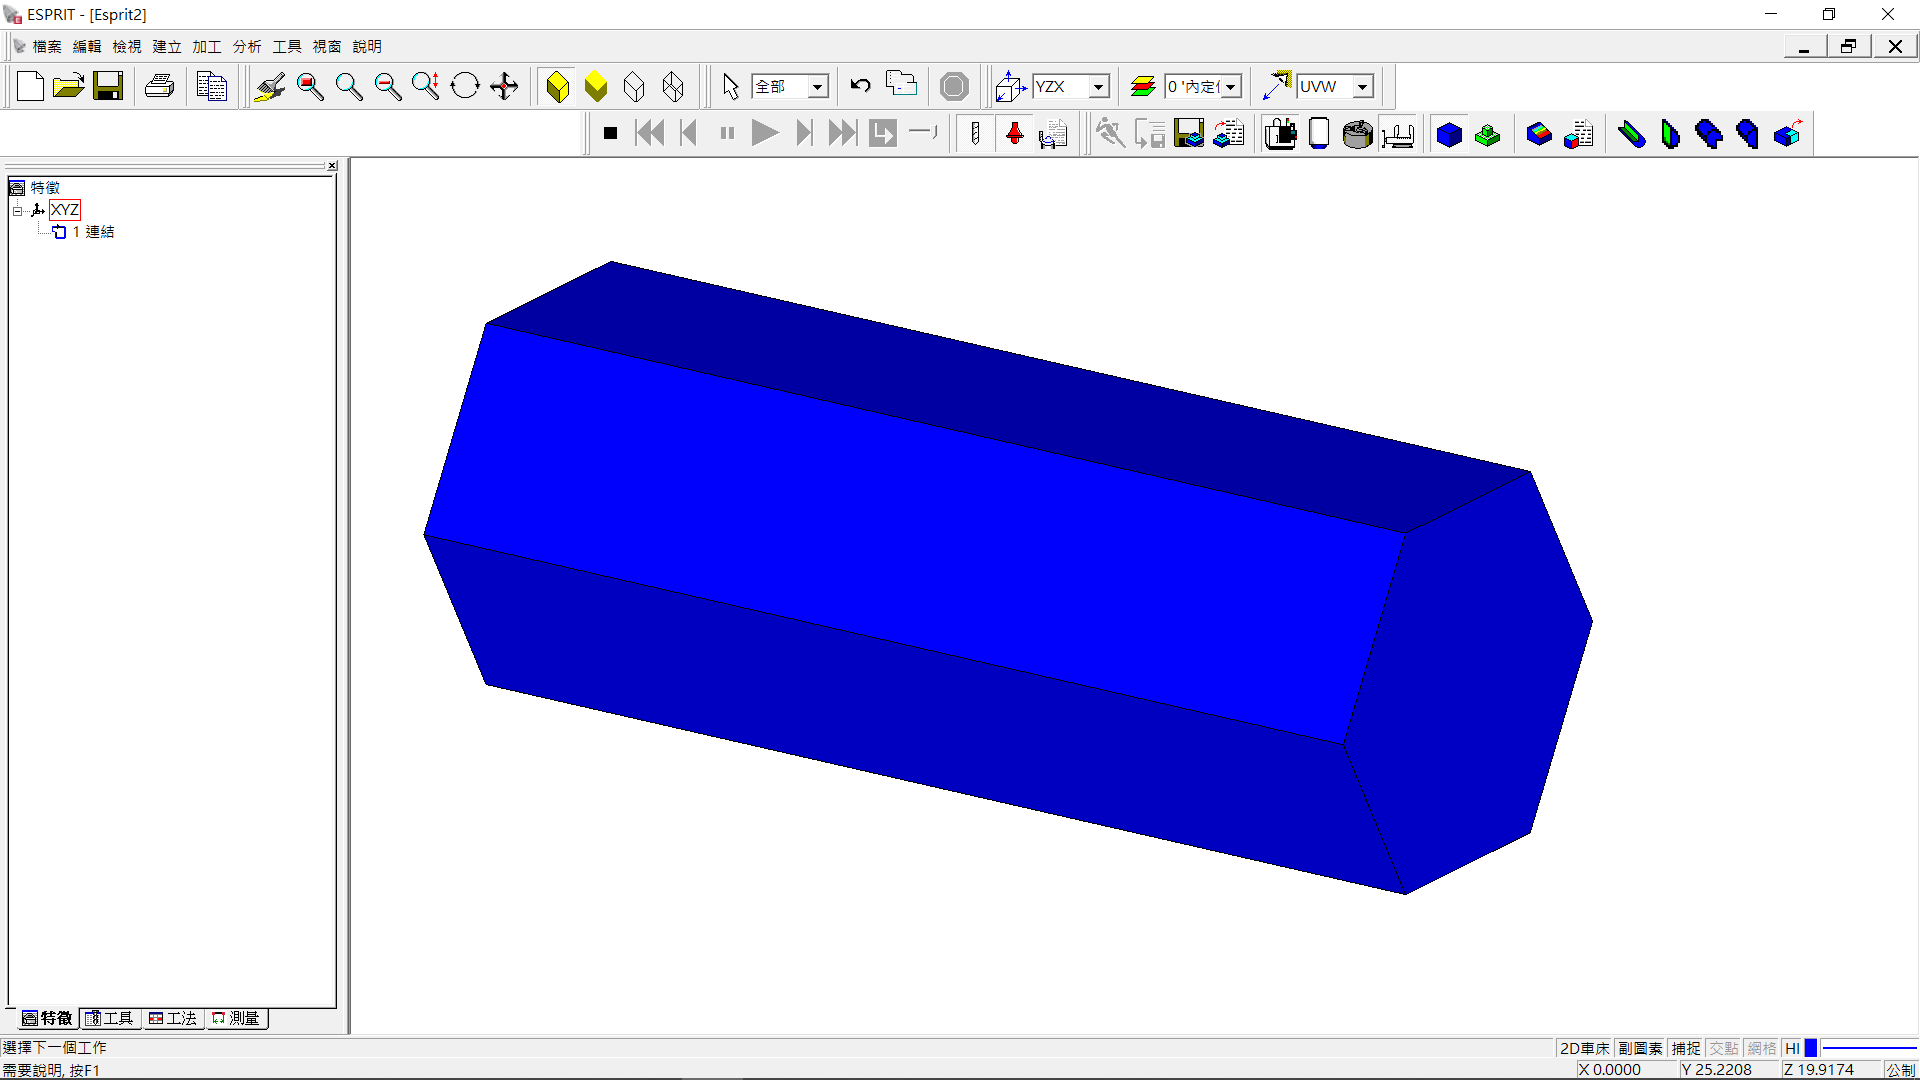Toggle HI highlight mode in status bar
Screen dimensions: 1920x1080
point(1792,1048)
